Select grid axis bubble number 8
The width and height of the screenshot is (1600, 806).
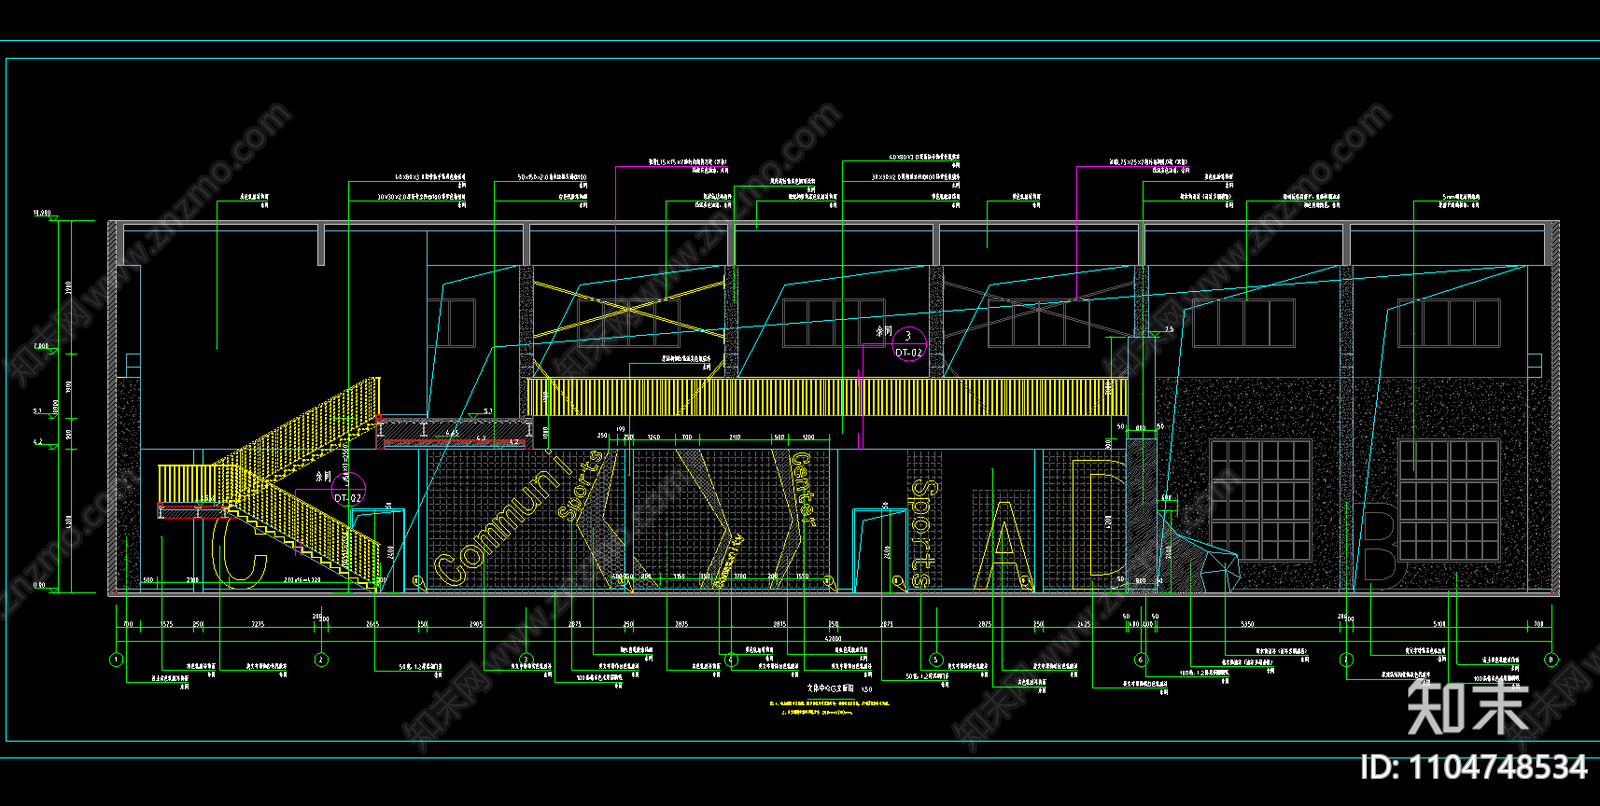coord(1551,660)
